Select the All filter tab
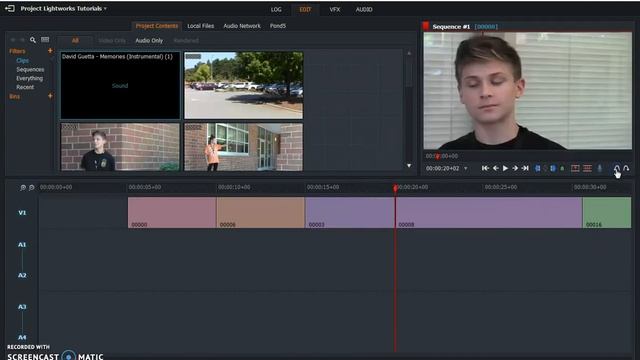 click(75, 40)
